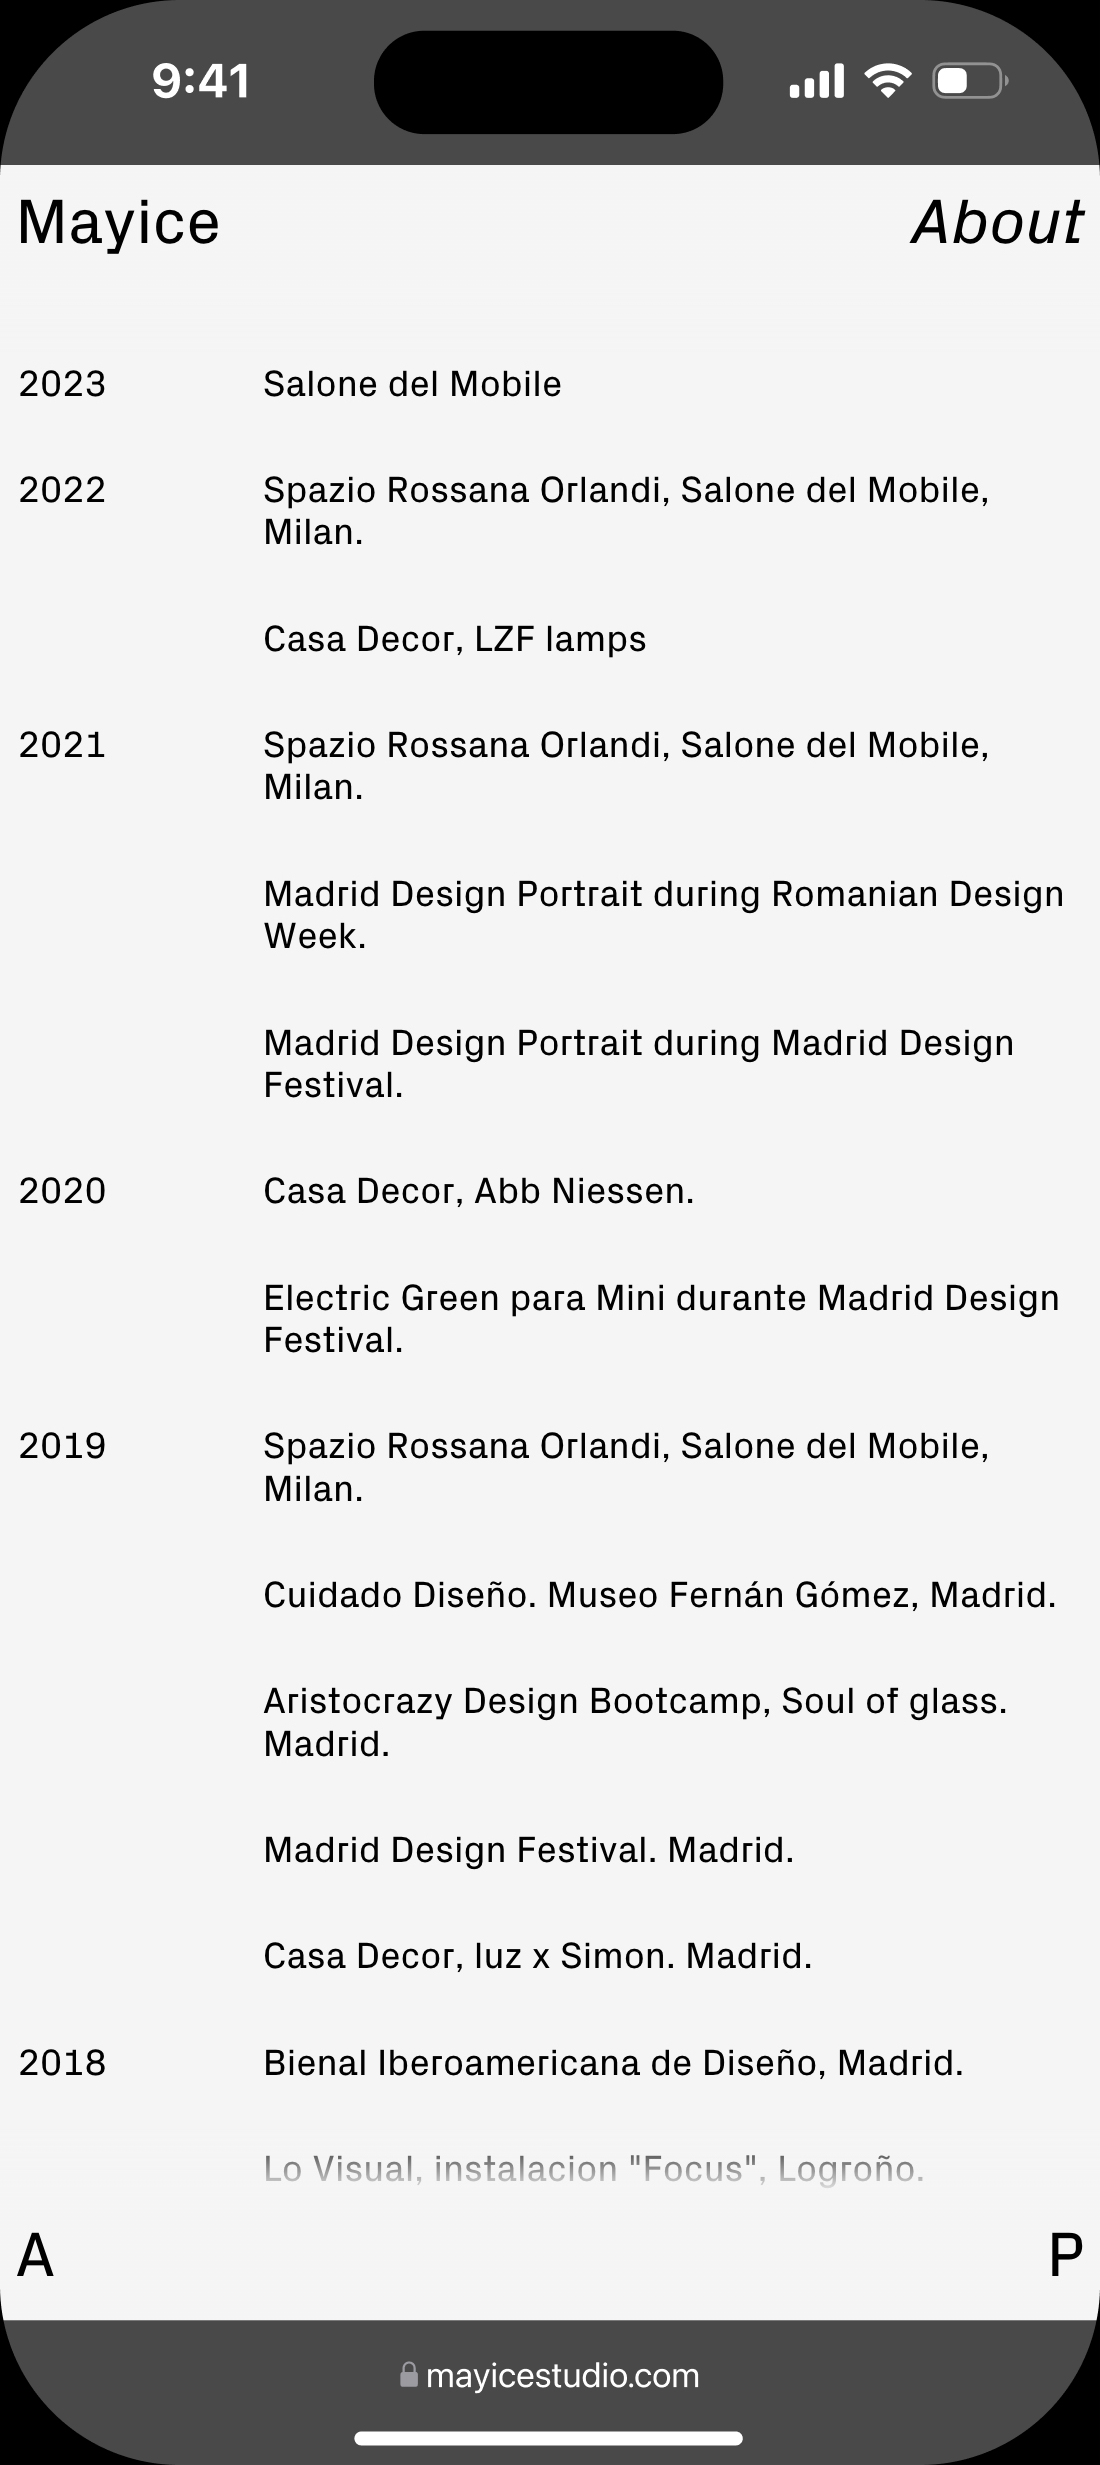Tap the battery status icon

(x=969, y=81)
